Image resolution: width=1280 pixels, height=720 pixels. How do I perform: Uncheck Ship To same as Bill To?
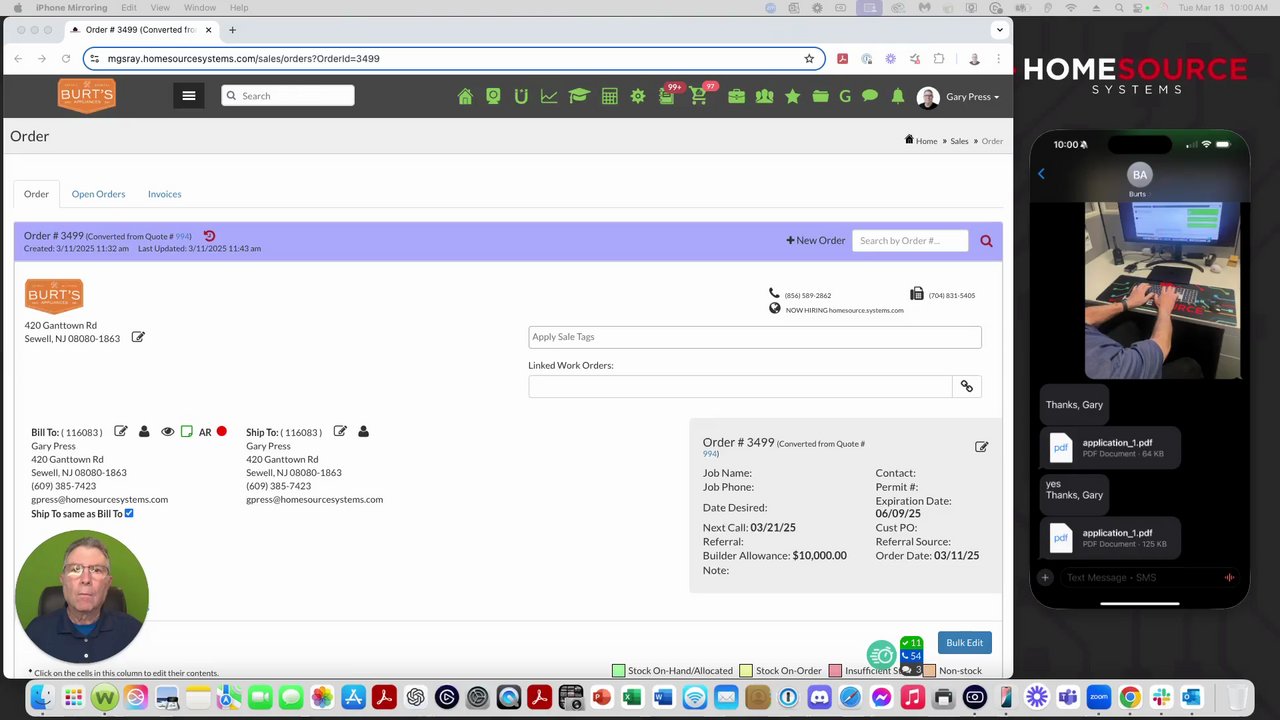(129, 513)
